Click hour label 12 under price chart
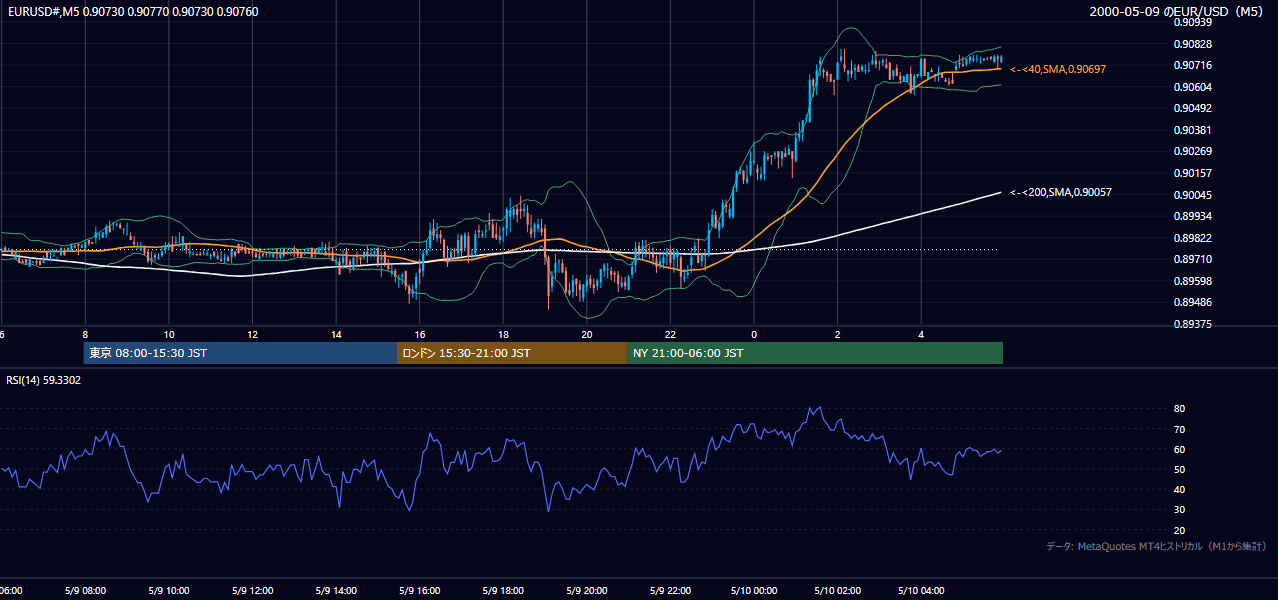The height and width of the screenshot is (600, 1278). tap(253, 334)
